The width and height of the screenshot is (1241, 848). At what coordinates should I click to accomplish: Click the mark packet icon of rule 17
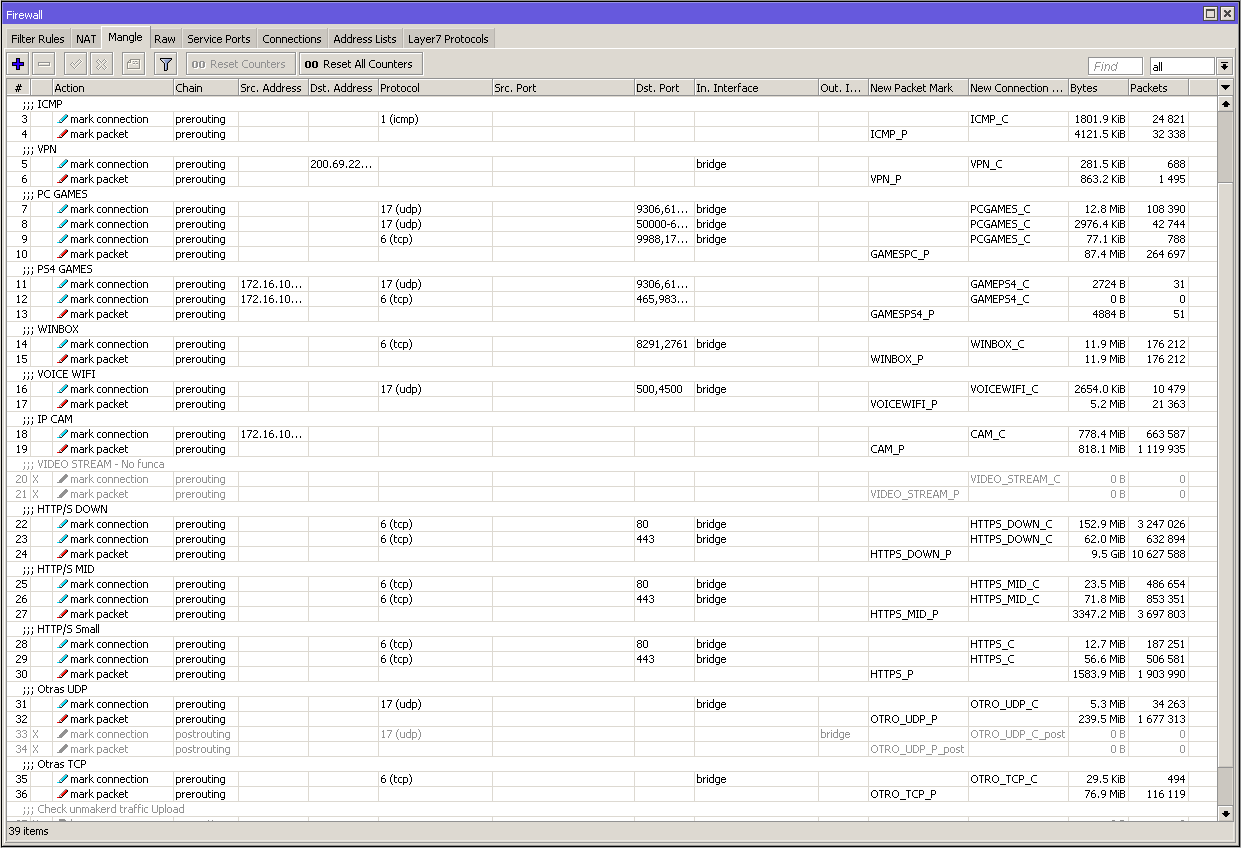(x=62, y=404)
